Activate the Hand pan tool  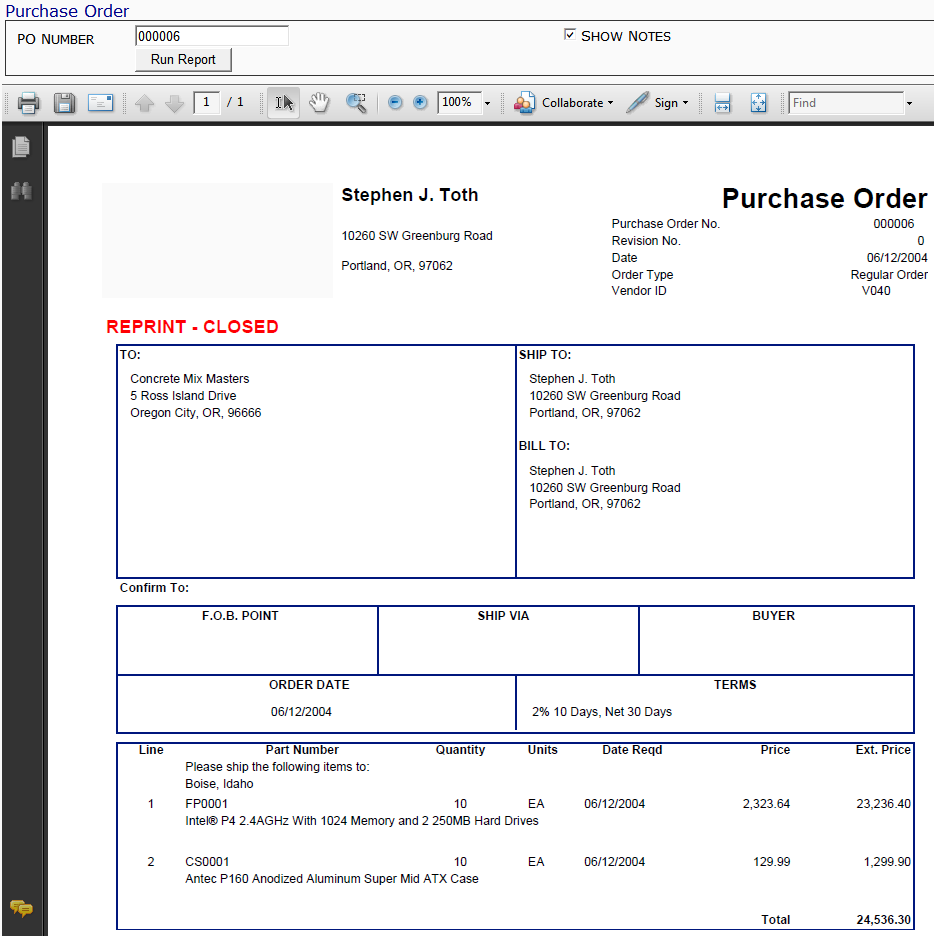point(319,103)
